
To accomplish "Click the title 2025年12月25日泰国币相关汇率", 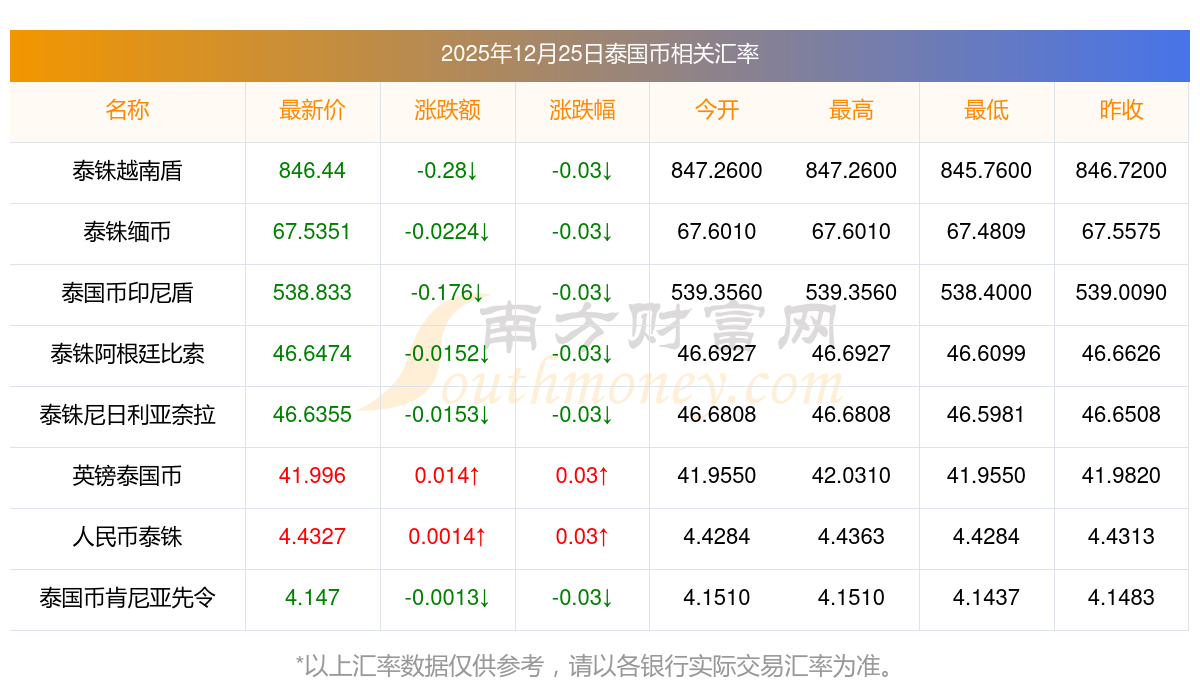I will 600,53.
